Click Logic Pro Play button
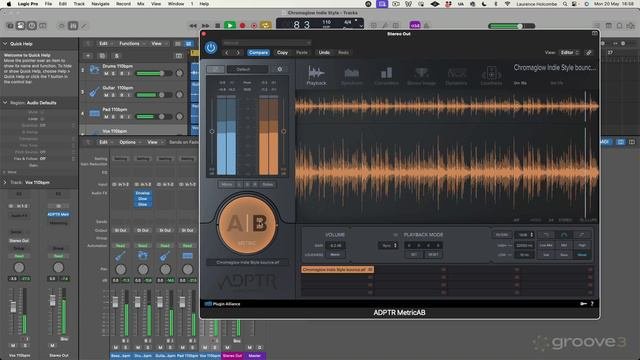 point(230,25)
